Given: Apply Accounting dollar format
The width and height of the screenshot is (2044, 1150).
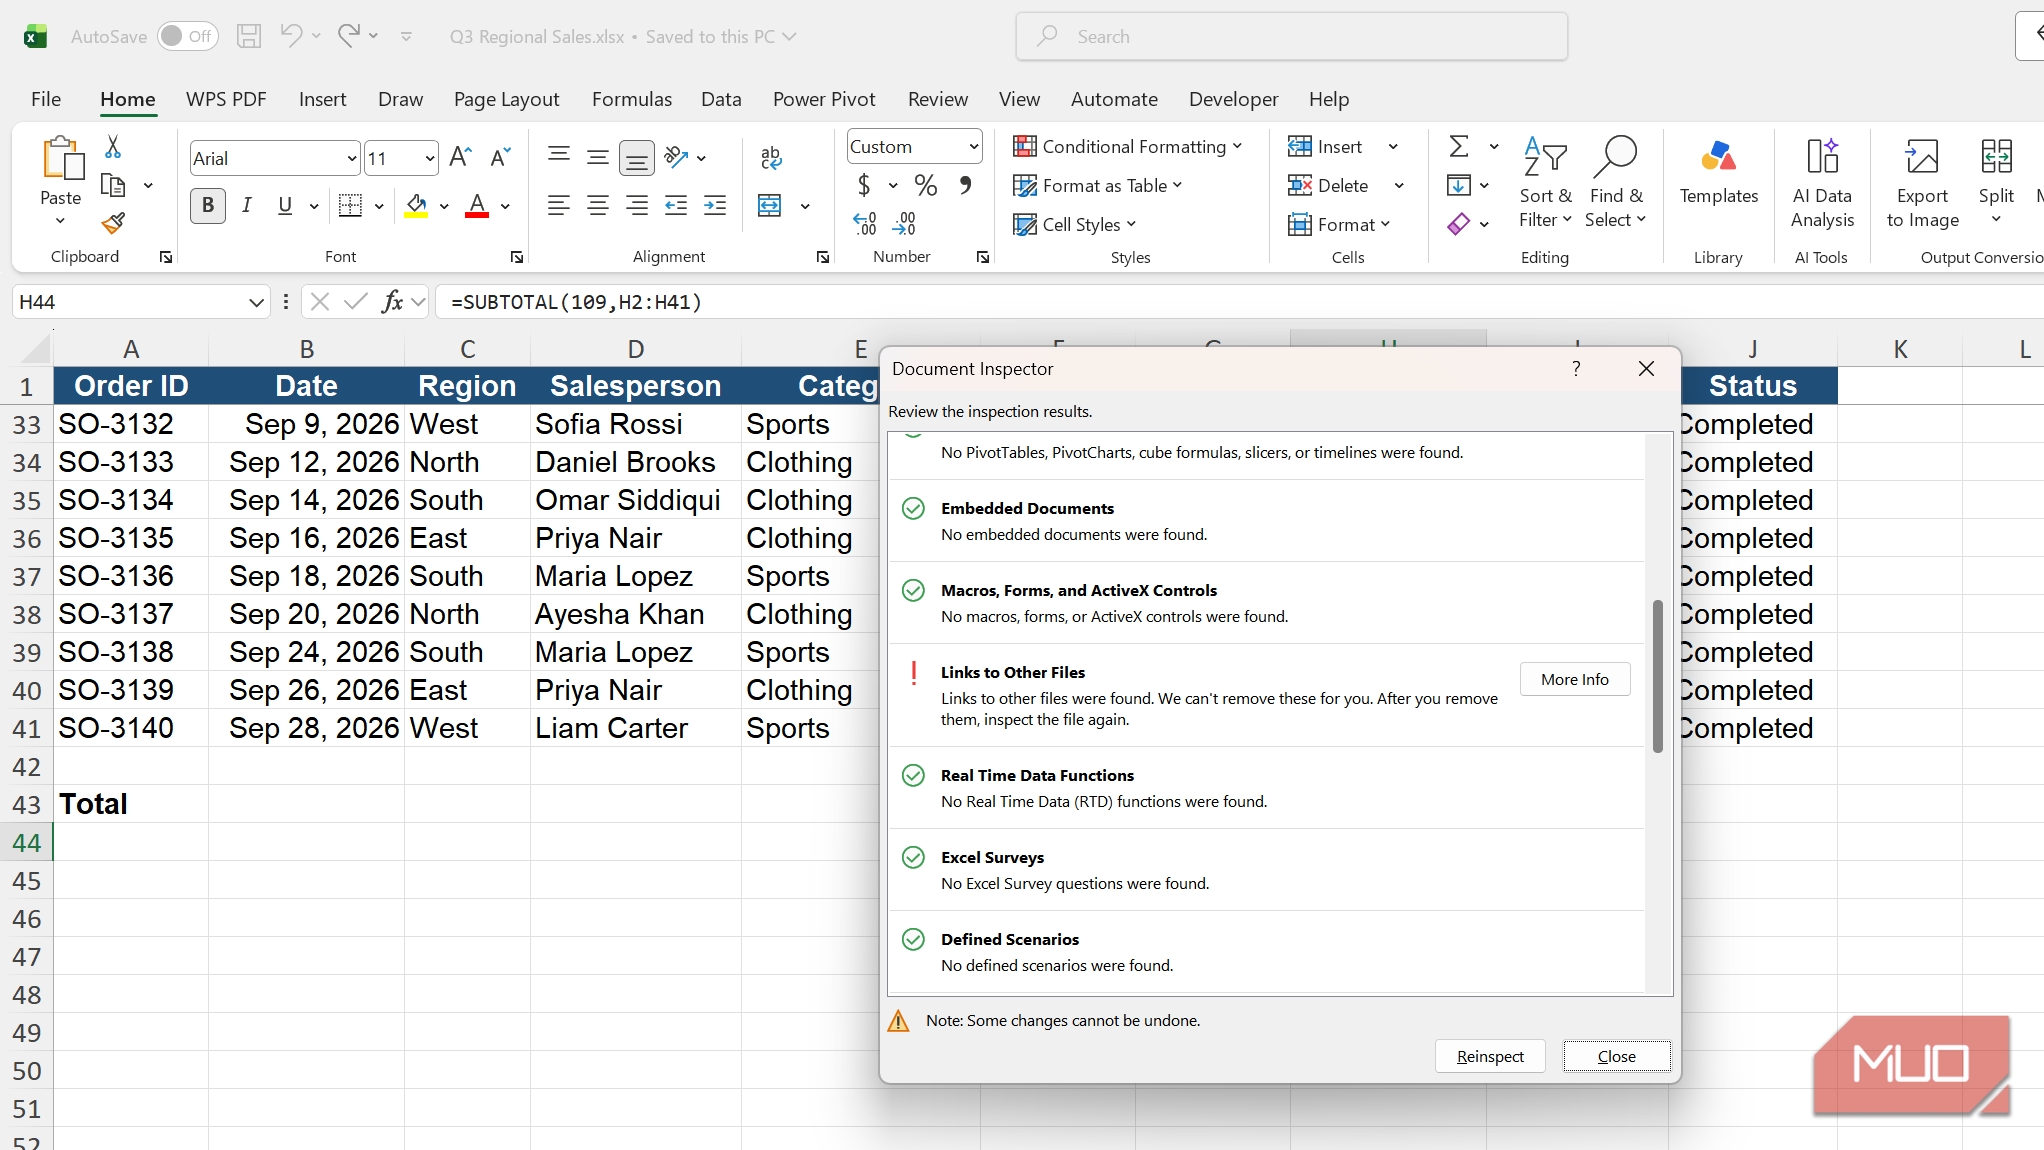Looking at the screenshot, I should pyautogui.click(x=864, y=185).
